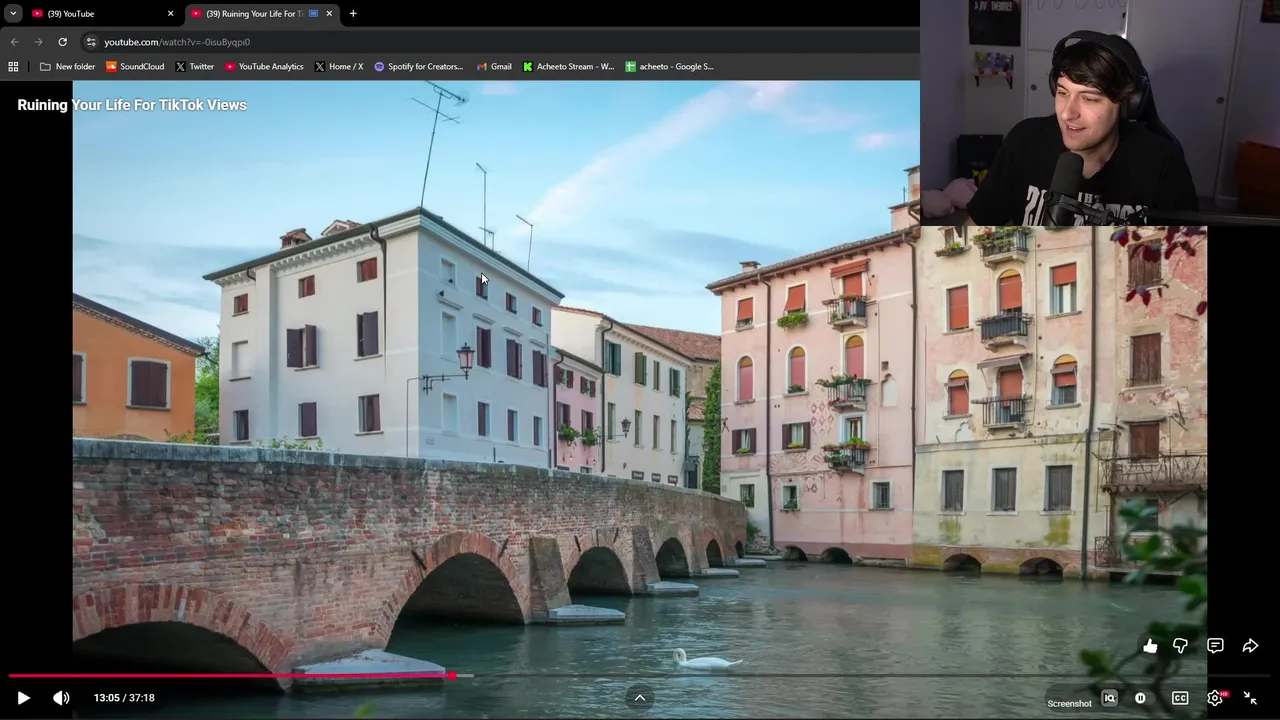Open acheeto Google Sheets bookmark

(669, 67)
